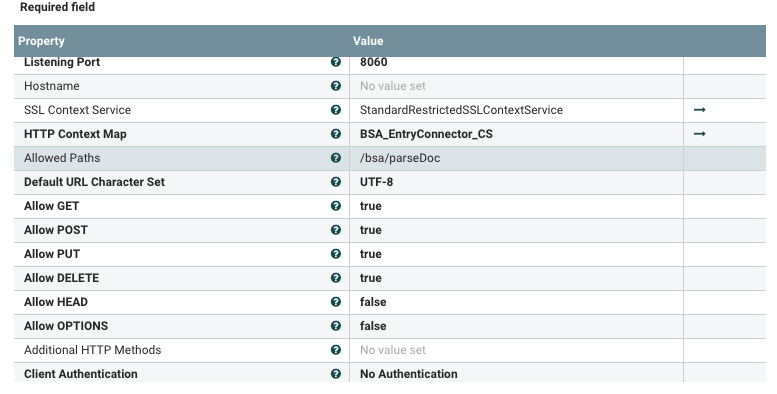Click help icon for Additional HTTP Methods
Viewport: 777px width, 394px height.
coord(335,350)
